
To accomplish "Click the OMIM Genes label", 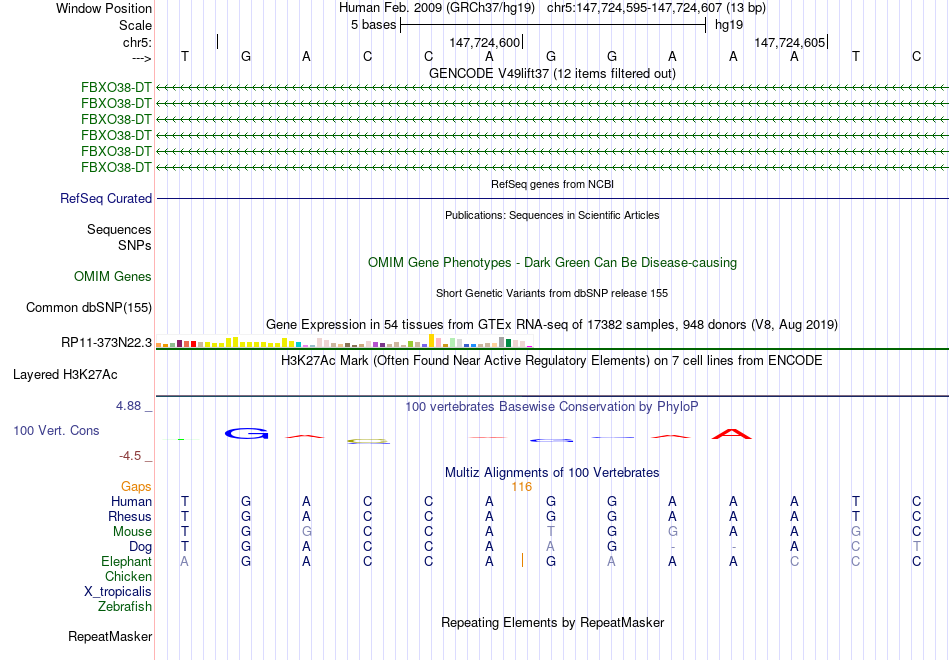I will (113, 276).
